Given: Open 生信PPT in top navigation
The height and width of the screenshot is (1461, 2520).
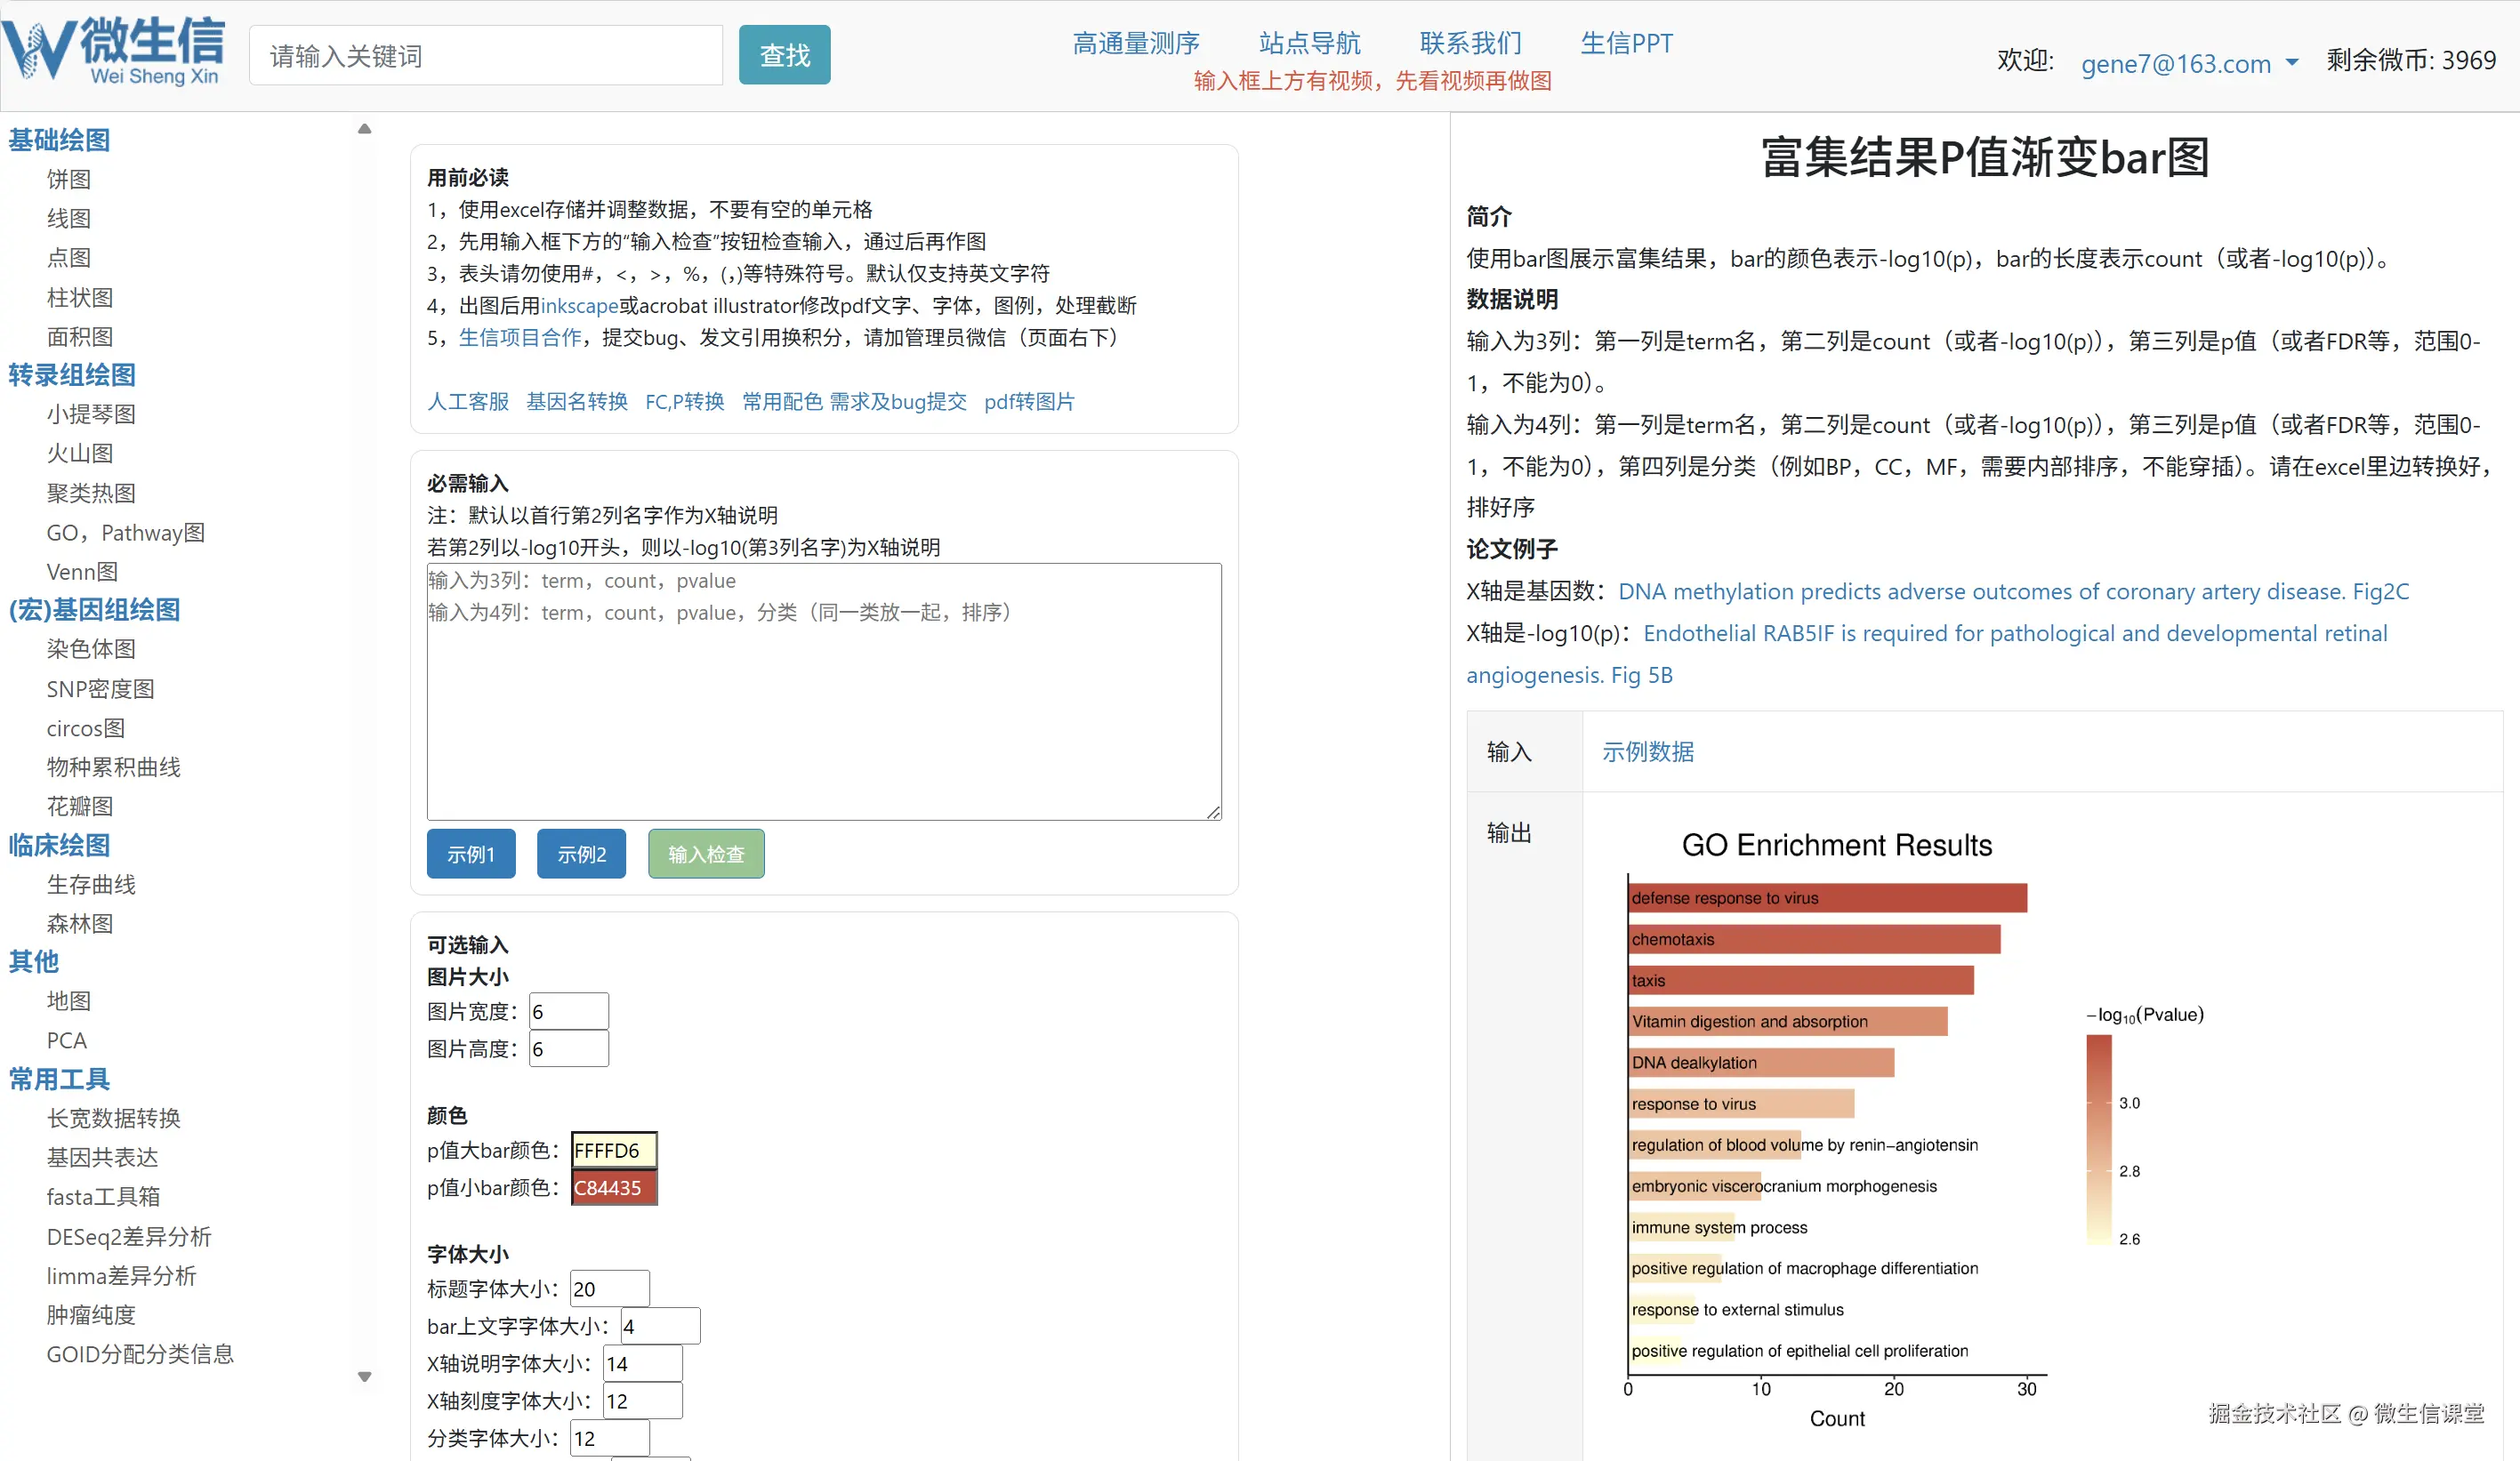Looking at the screenshot, I should point(1625,43).
